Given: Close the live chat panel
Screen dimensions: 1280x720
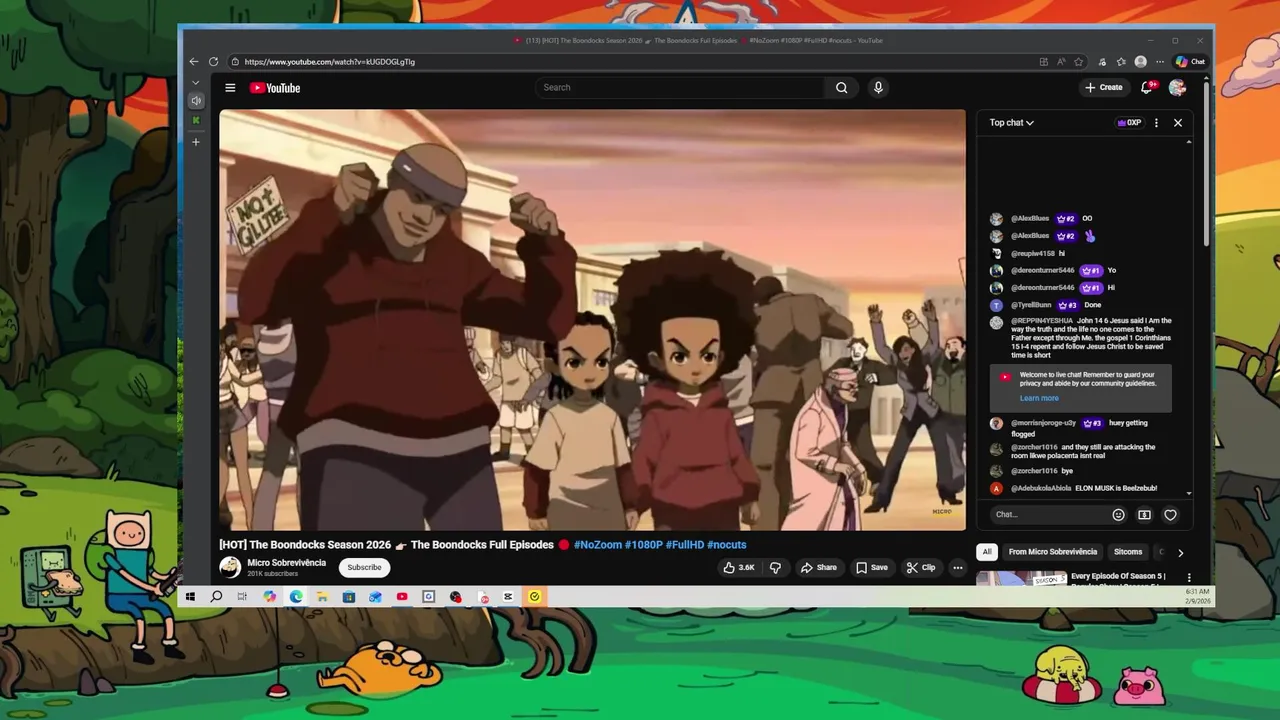Looking at the screenshot, I should pyautogui.click(x=1178, y=123).
